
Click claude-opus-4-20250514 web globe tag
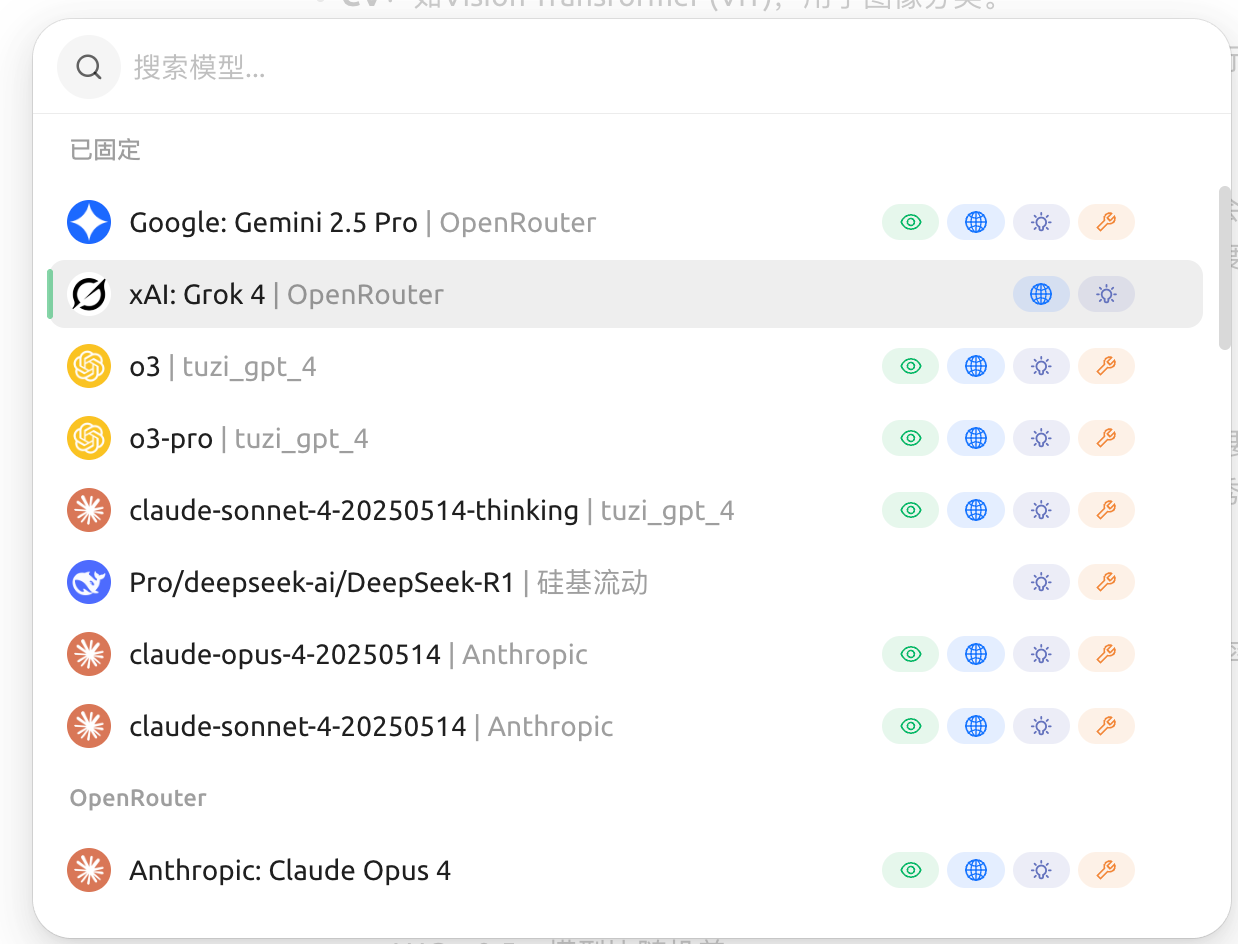(x=976, y=654)
